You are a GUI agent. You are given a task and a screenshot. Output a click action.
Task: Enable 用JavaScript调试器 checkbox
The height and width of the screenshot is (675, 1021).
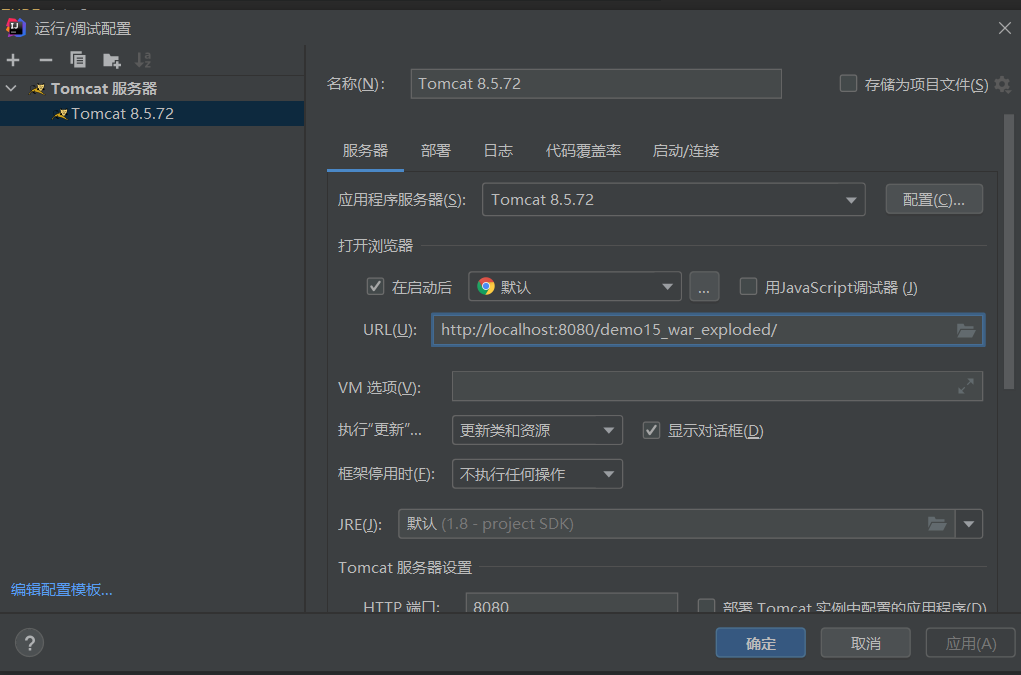coord(748,286)
